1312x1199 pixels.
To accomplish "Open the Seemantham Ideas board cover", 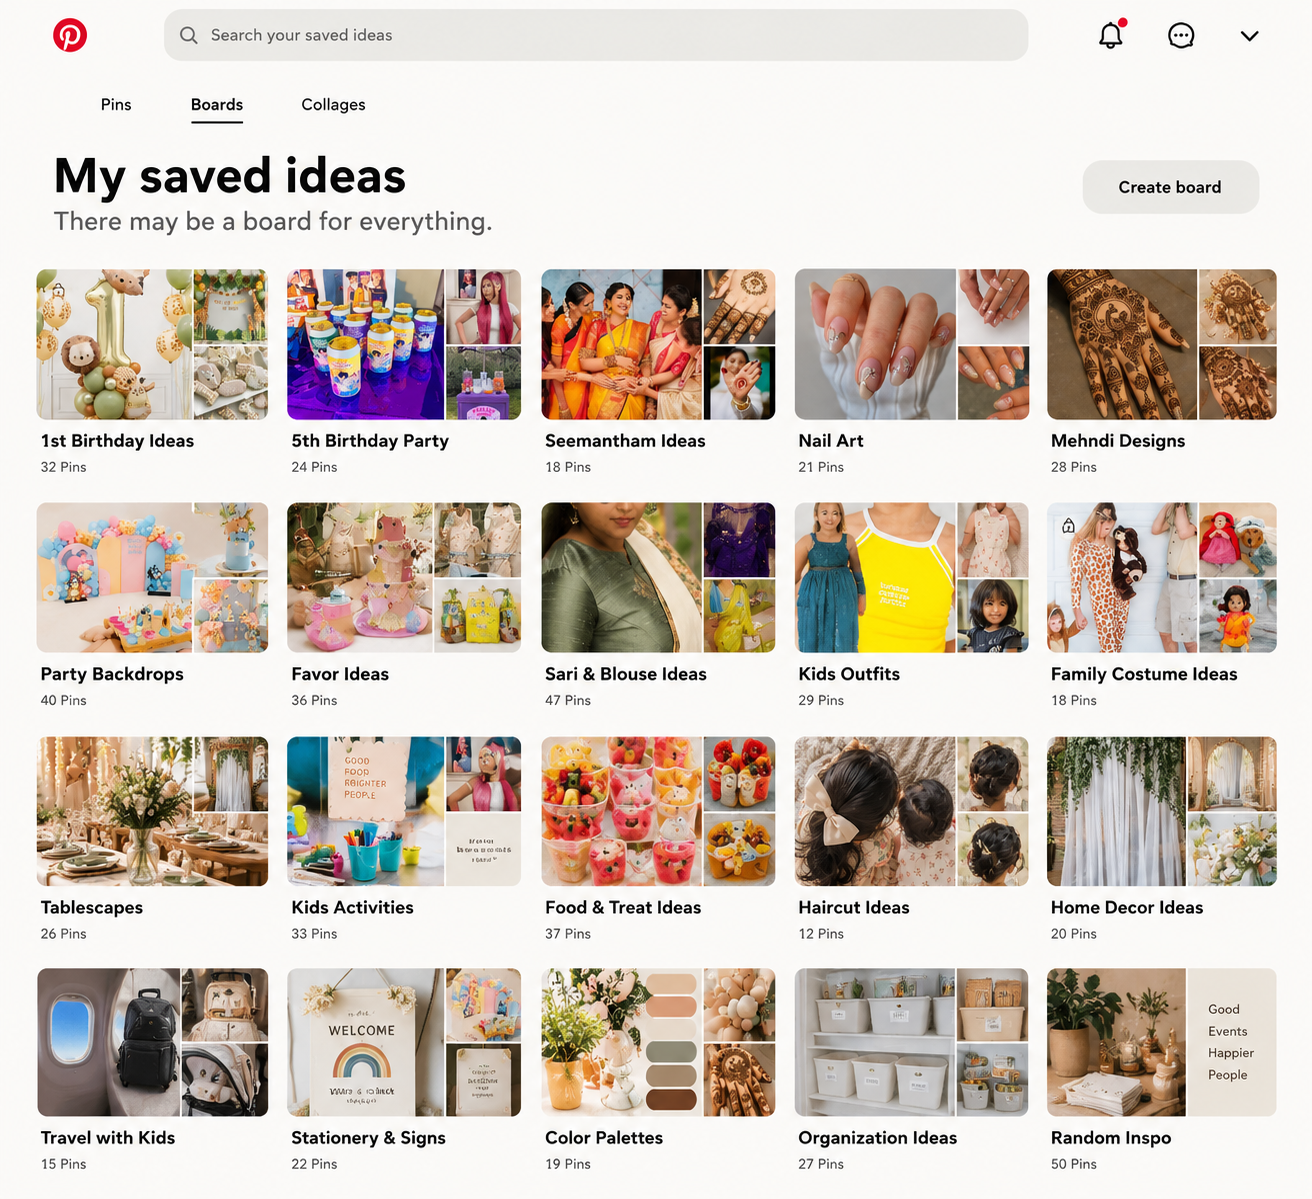I will click(658, 344).
